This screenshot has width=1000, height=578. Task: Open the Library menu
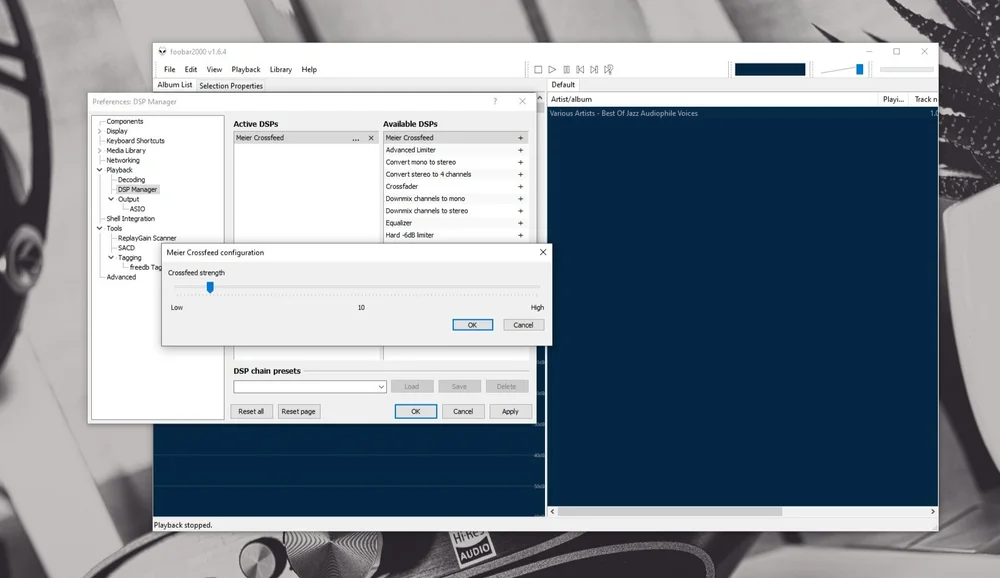(281, 70)
